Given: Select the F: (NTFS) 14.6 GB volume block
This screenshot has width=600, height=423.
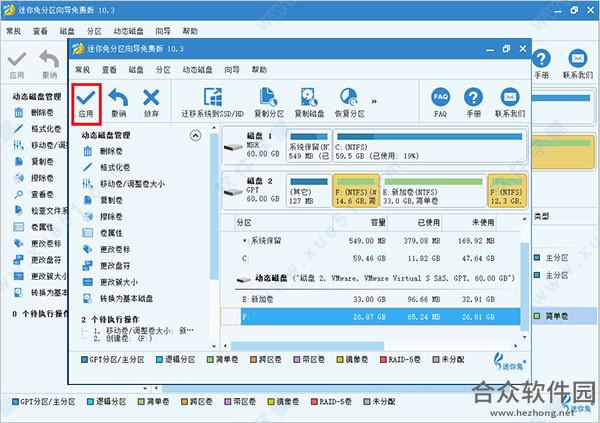Looking at the screenshot, I should [x=356, y=191].
